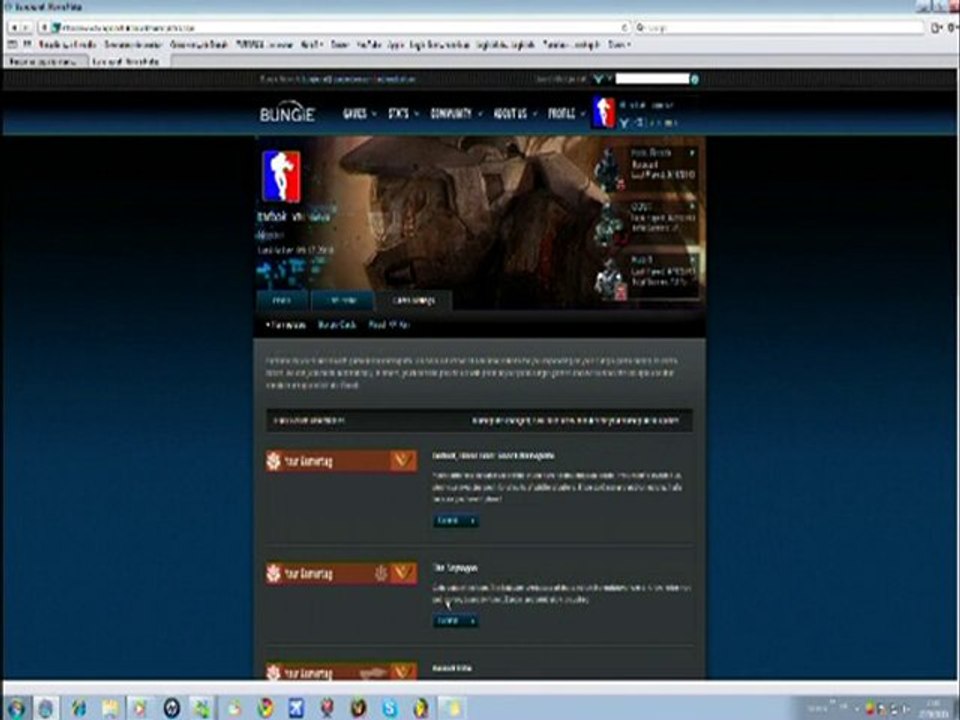Open the Profile navigation menu

(561, 114)
